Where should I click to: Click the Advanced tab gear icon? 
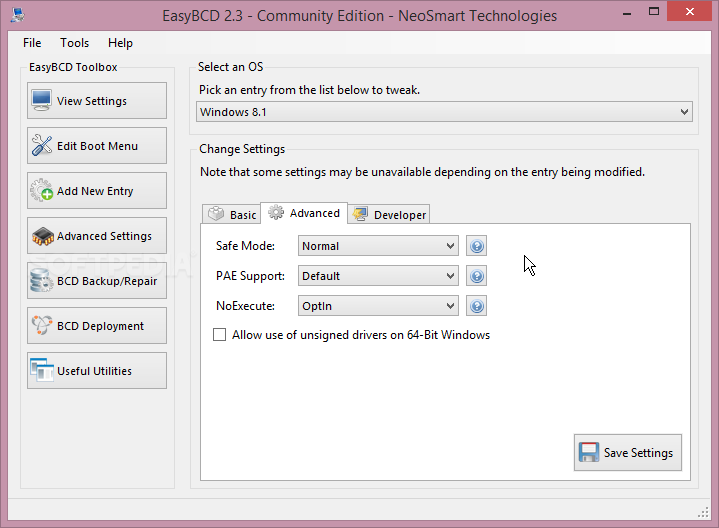click(x=276, y=212)
